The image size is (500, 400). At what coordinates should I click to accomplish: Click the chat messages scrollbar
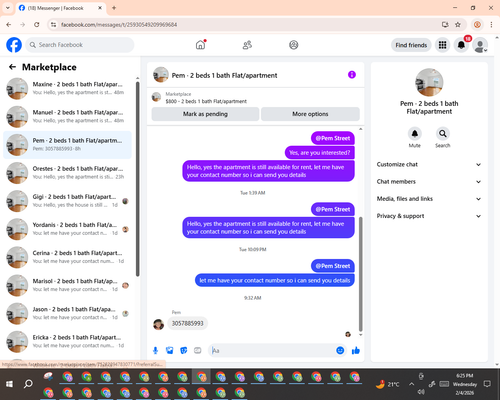tap(360, 273)
